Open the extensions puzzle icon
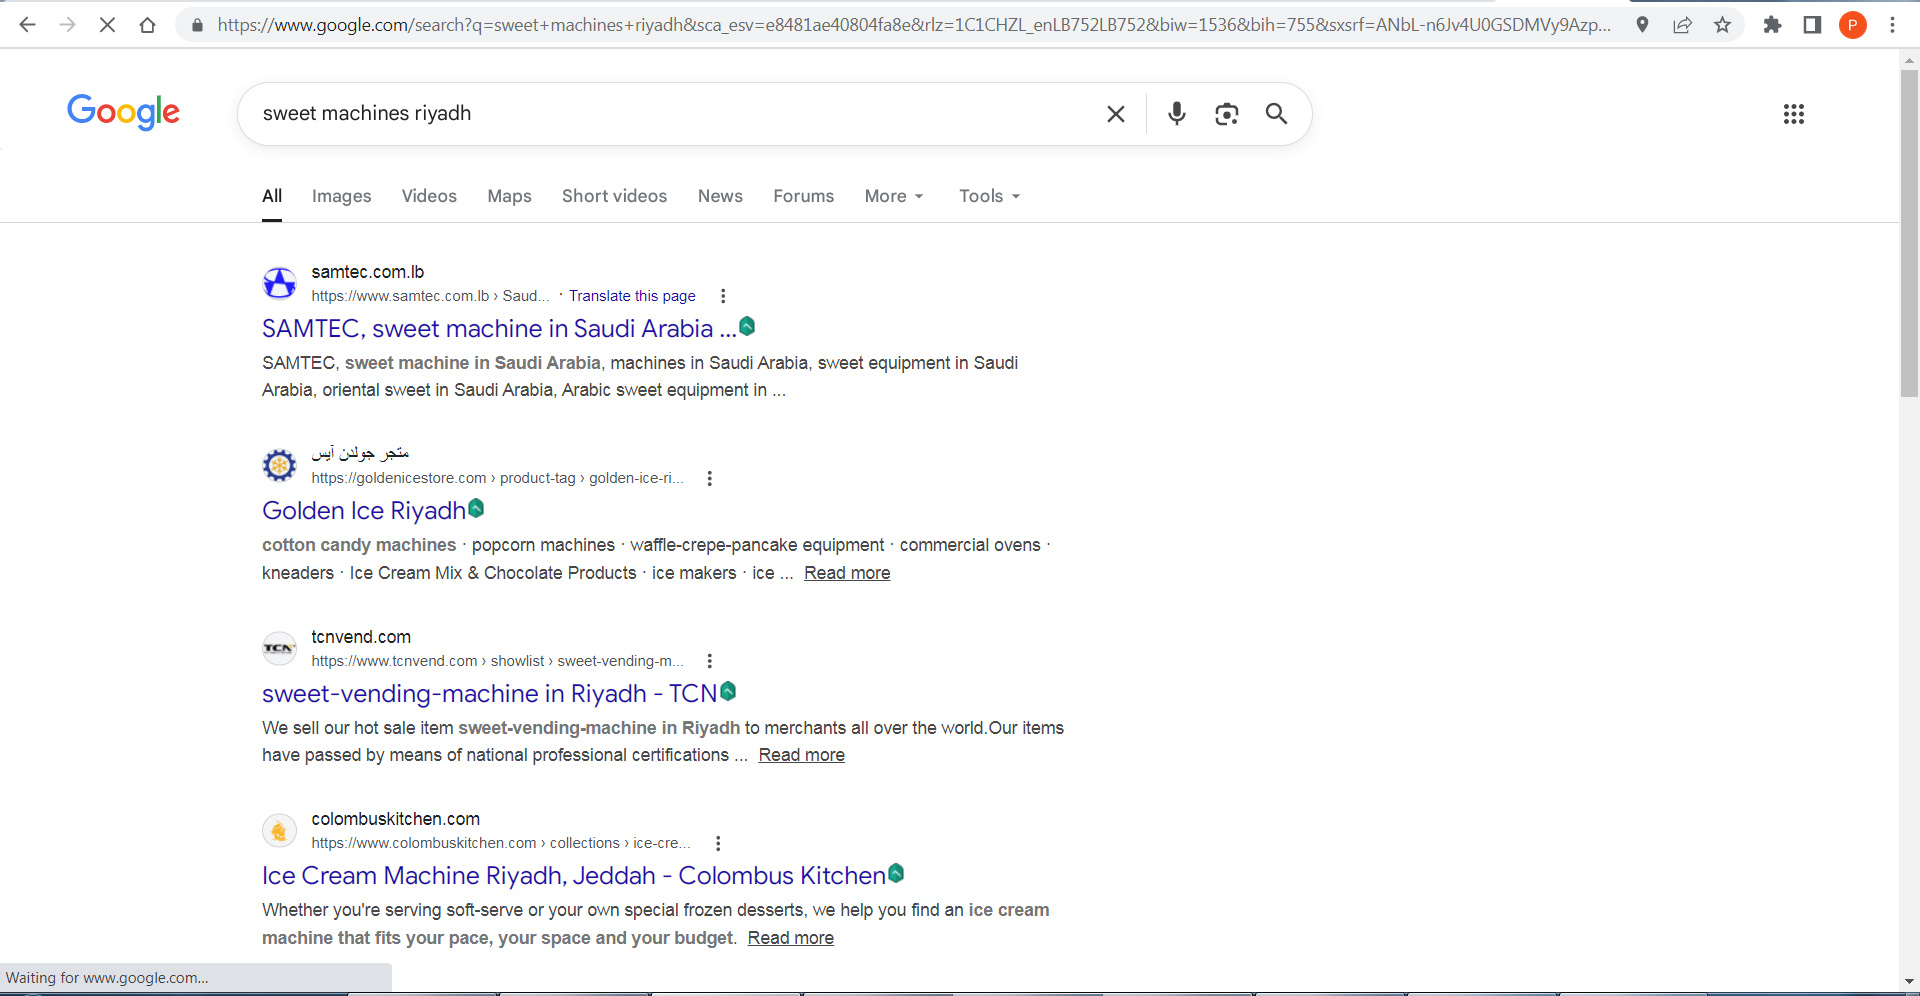This screenshot has width=1920, height=996. pos(1772,25)
